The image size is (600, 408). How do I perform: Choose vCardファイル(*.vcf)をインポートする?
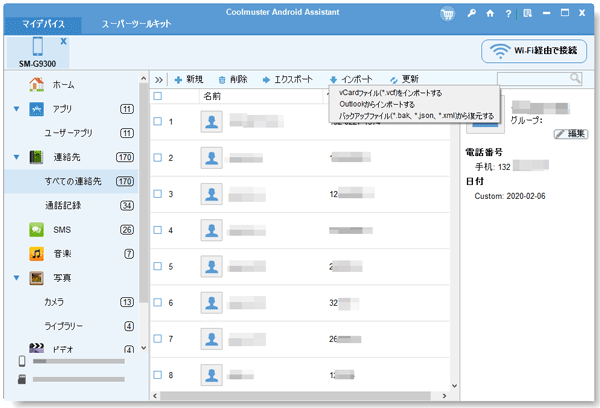click(x=390, y=93)
